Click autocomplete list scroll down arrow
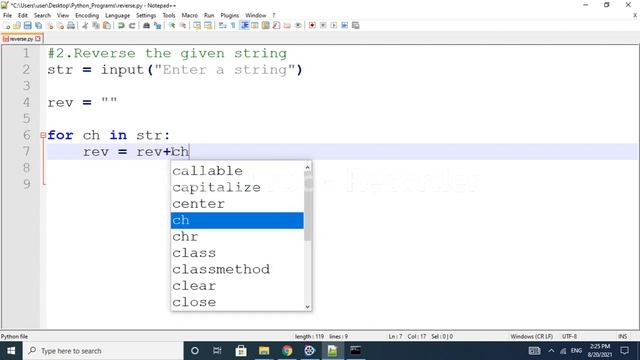640x360 pixels. tap(307, 307)
